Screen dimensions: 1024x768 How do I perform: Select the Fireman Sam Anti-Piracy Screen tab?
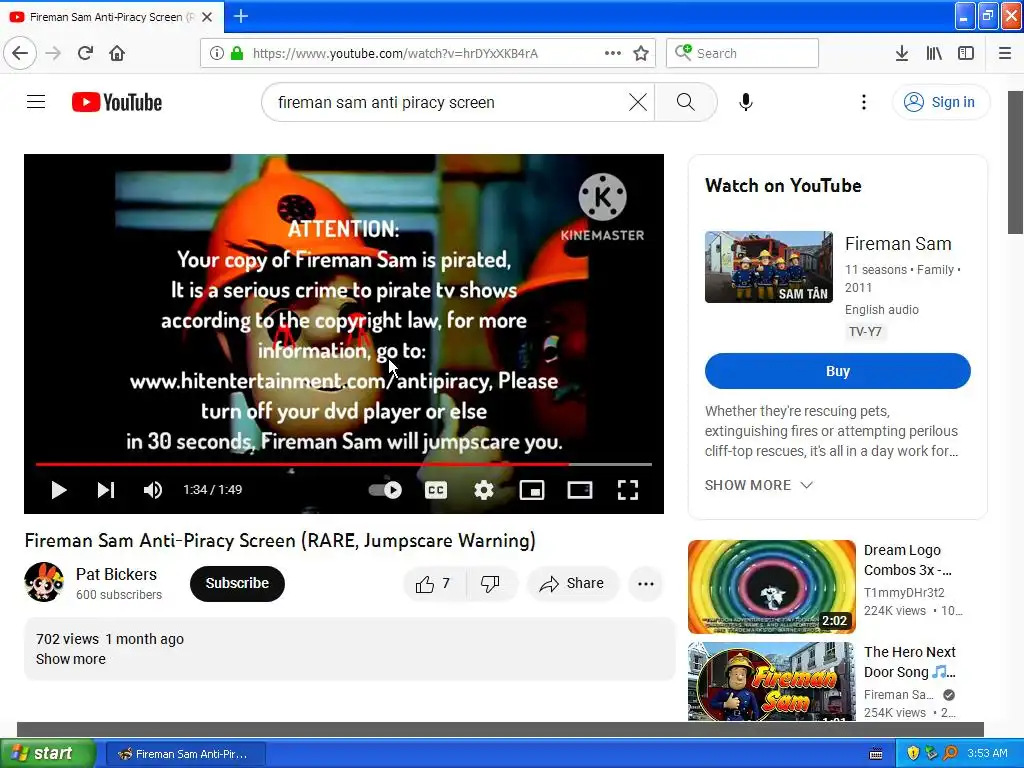pyautogui.click(x=112, y=17)
